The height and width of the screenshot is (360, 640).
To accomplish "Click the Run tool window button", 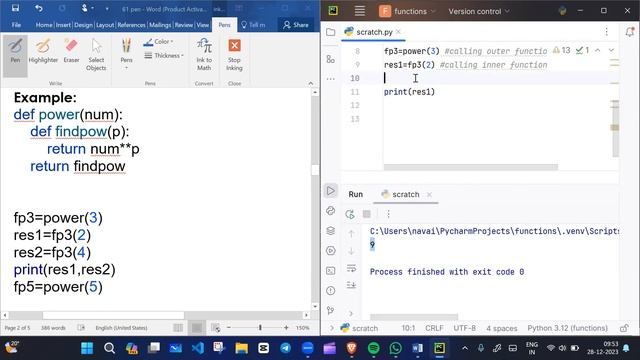I will click(331, 191).
